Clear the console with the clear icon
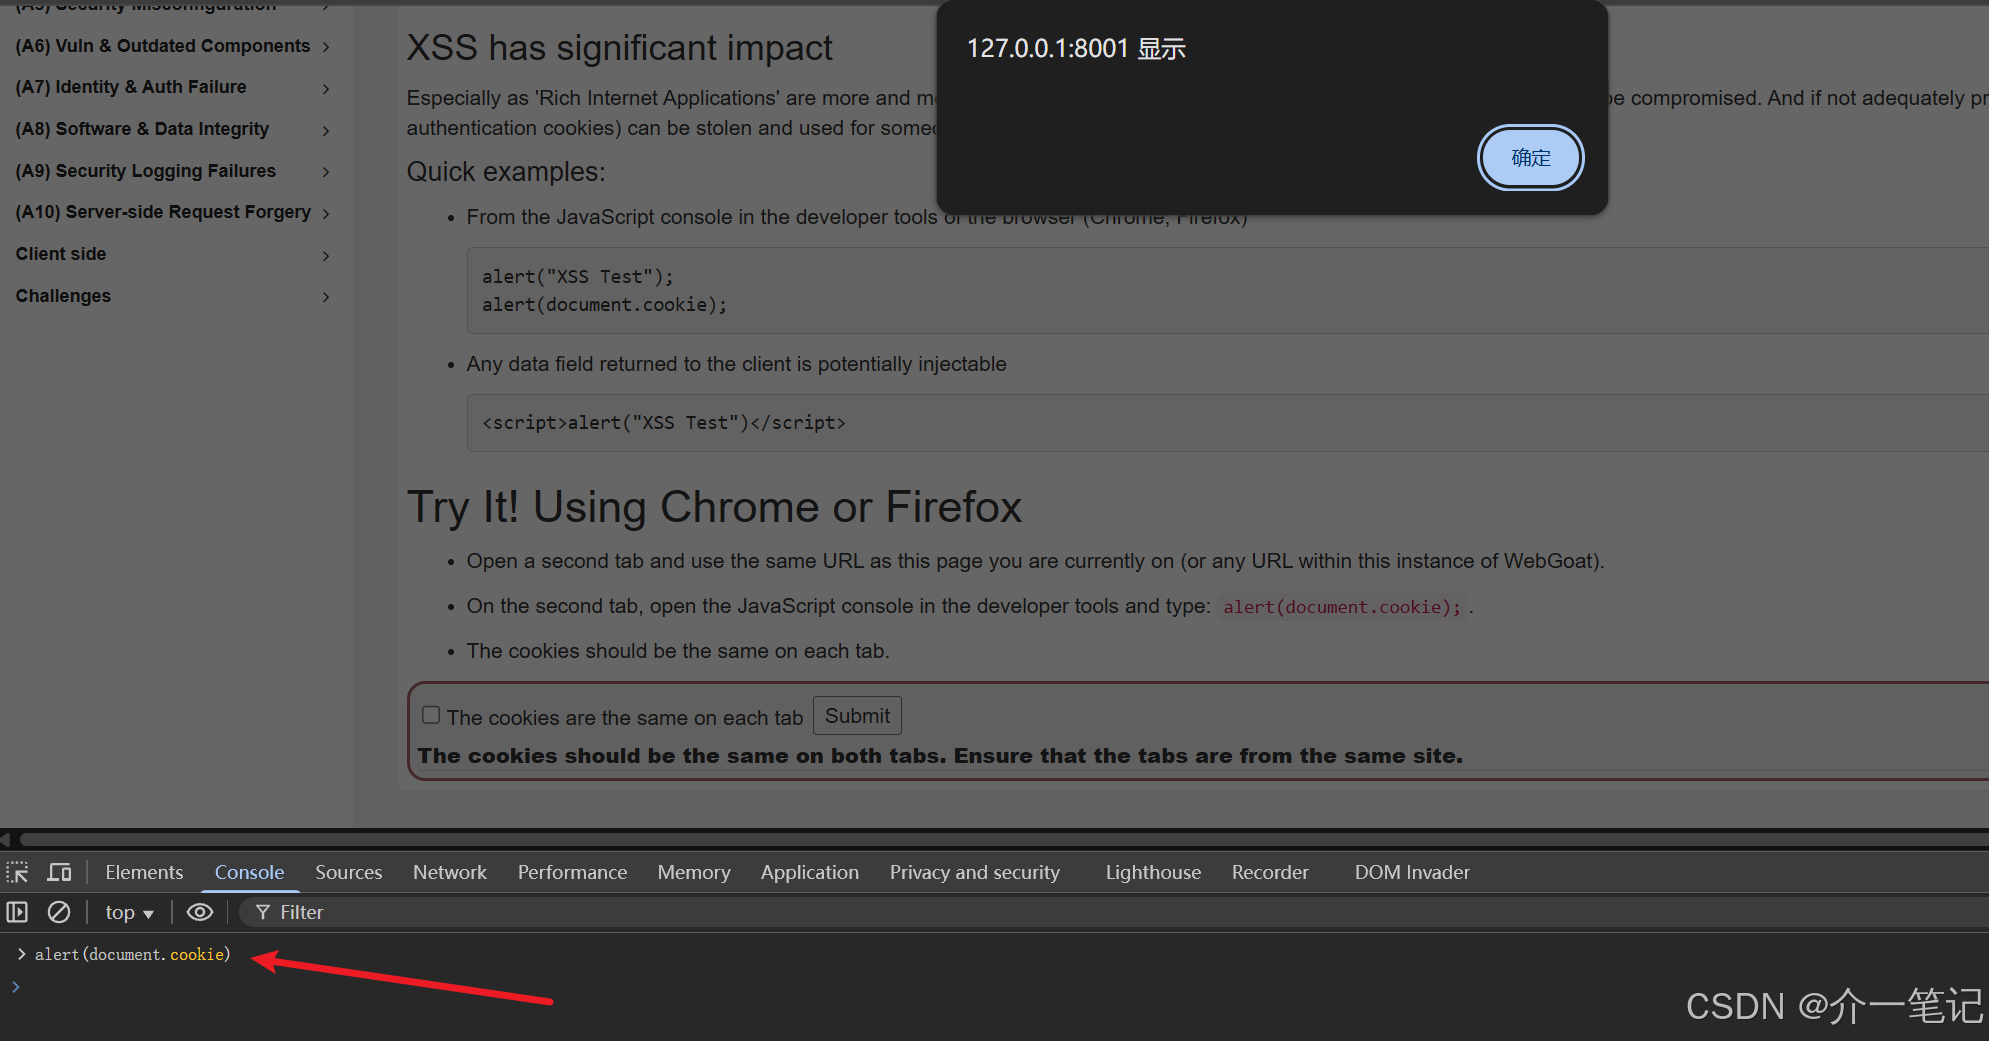 [59, 912]
